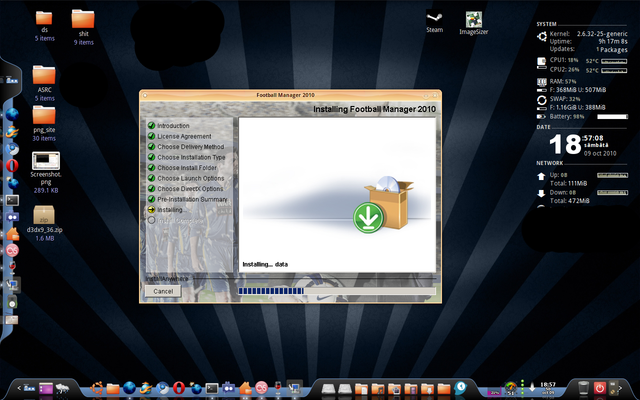Select the Choose Delivery Method step
Image resolution: width=640 pixels, height=400 pixels.
point(191,147)
